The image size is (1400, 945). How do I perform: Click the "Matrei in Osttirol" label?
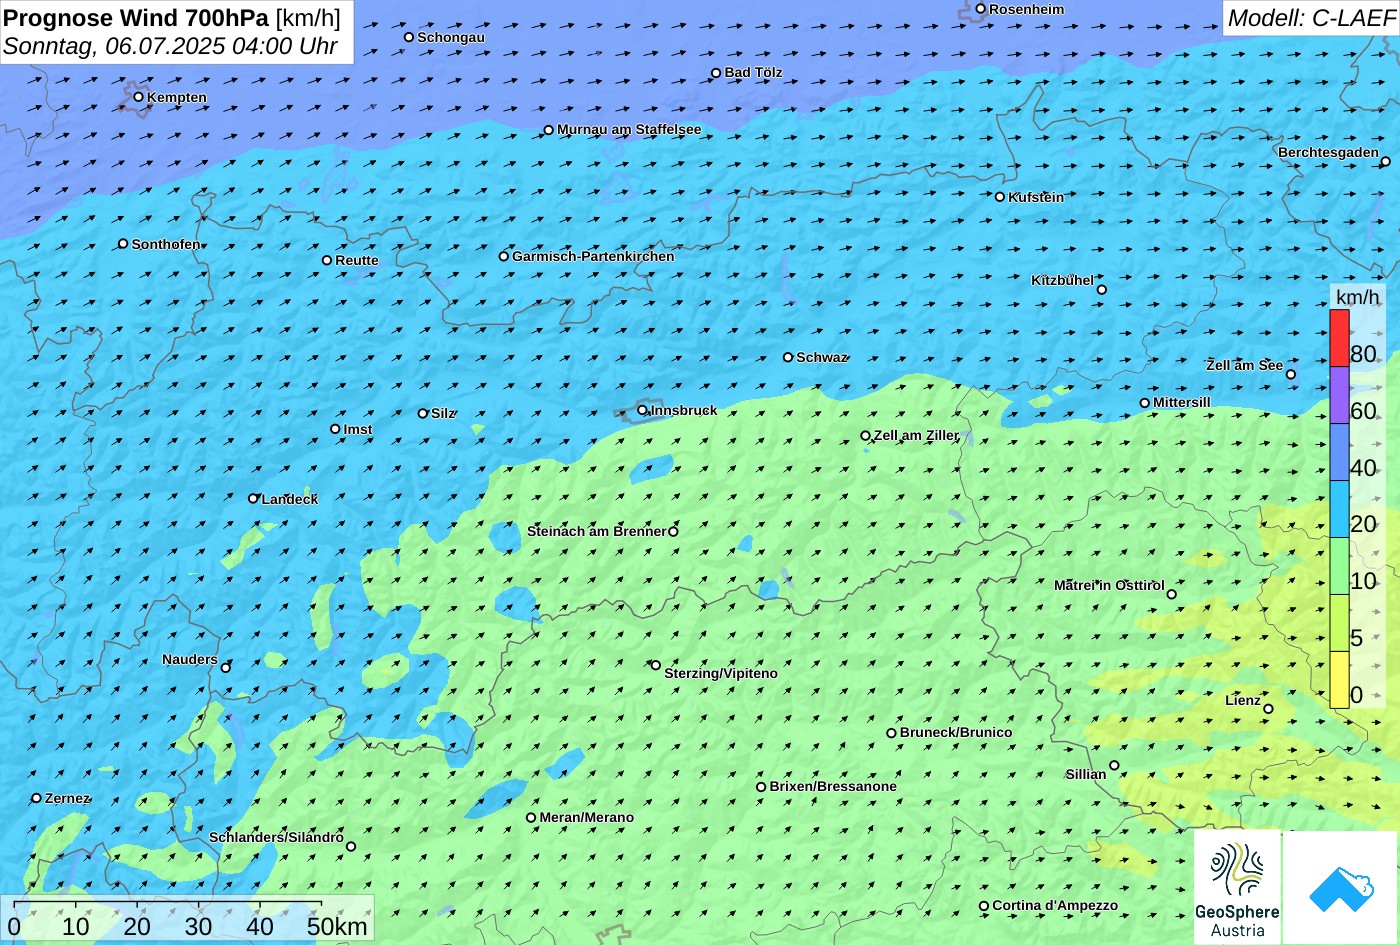[x=1109, y=585]
